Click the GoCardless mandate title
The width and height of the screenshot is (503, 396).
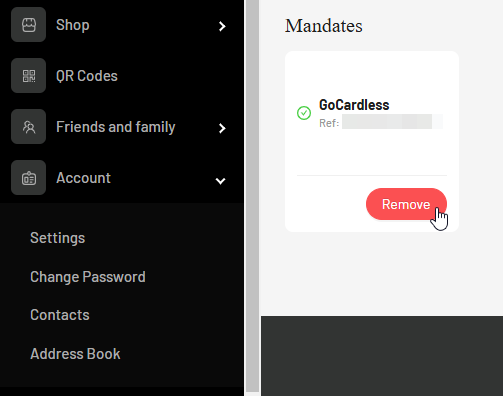tap(354, 105)
